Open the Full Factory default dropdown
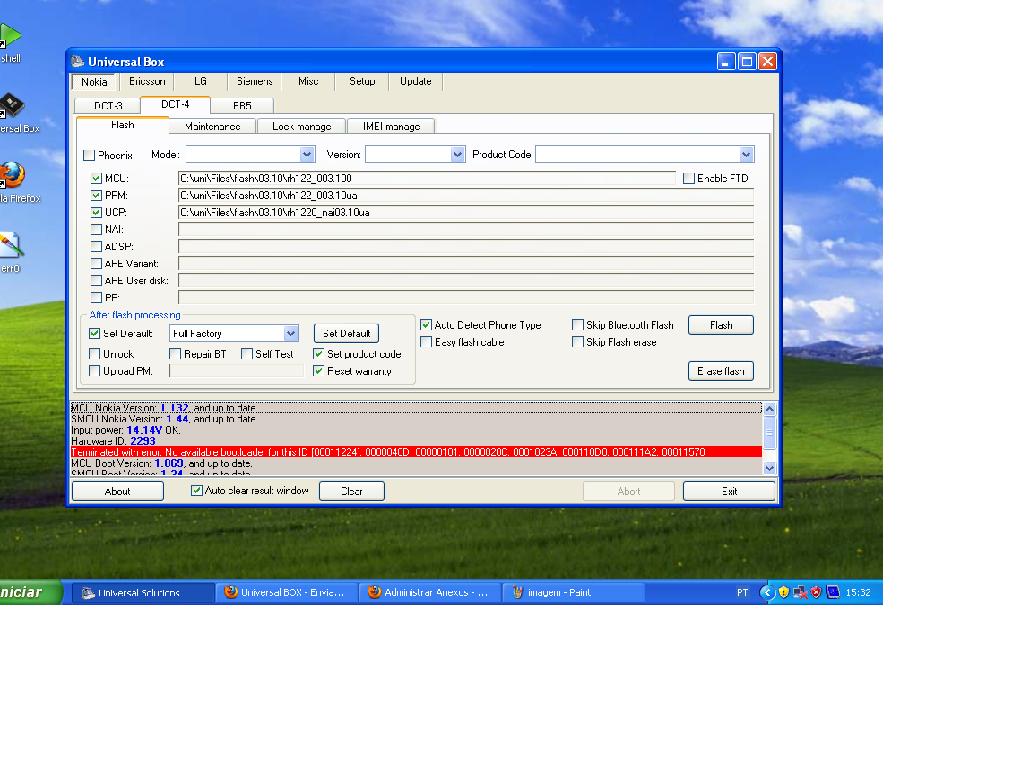This screenshot has width=1024, height=768. coord(291,334)
